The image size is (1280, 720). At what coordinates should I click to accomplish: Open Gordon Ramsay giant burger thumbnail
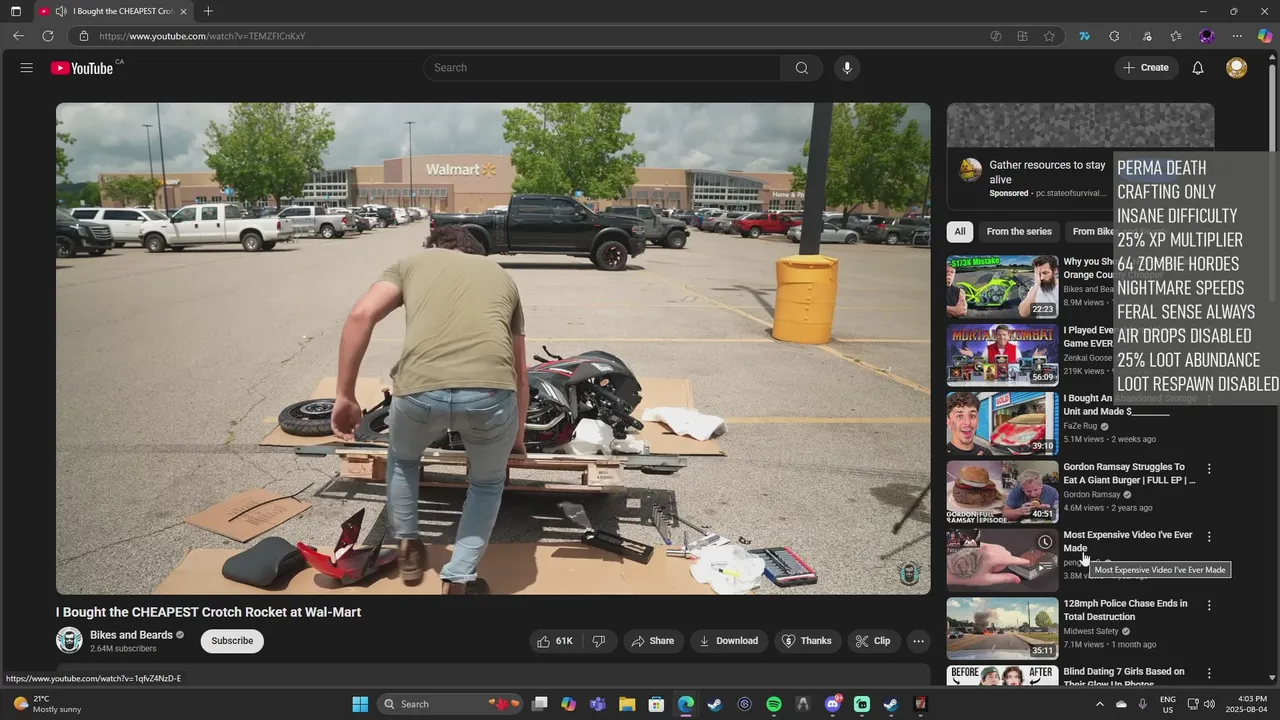[1002, 491]
